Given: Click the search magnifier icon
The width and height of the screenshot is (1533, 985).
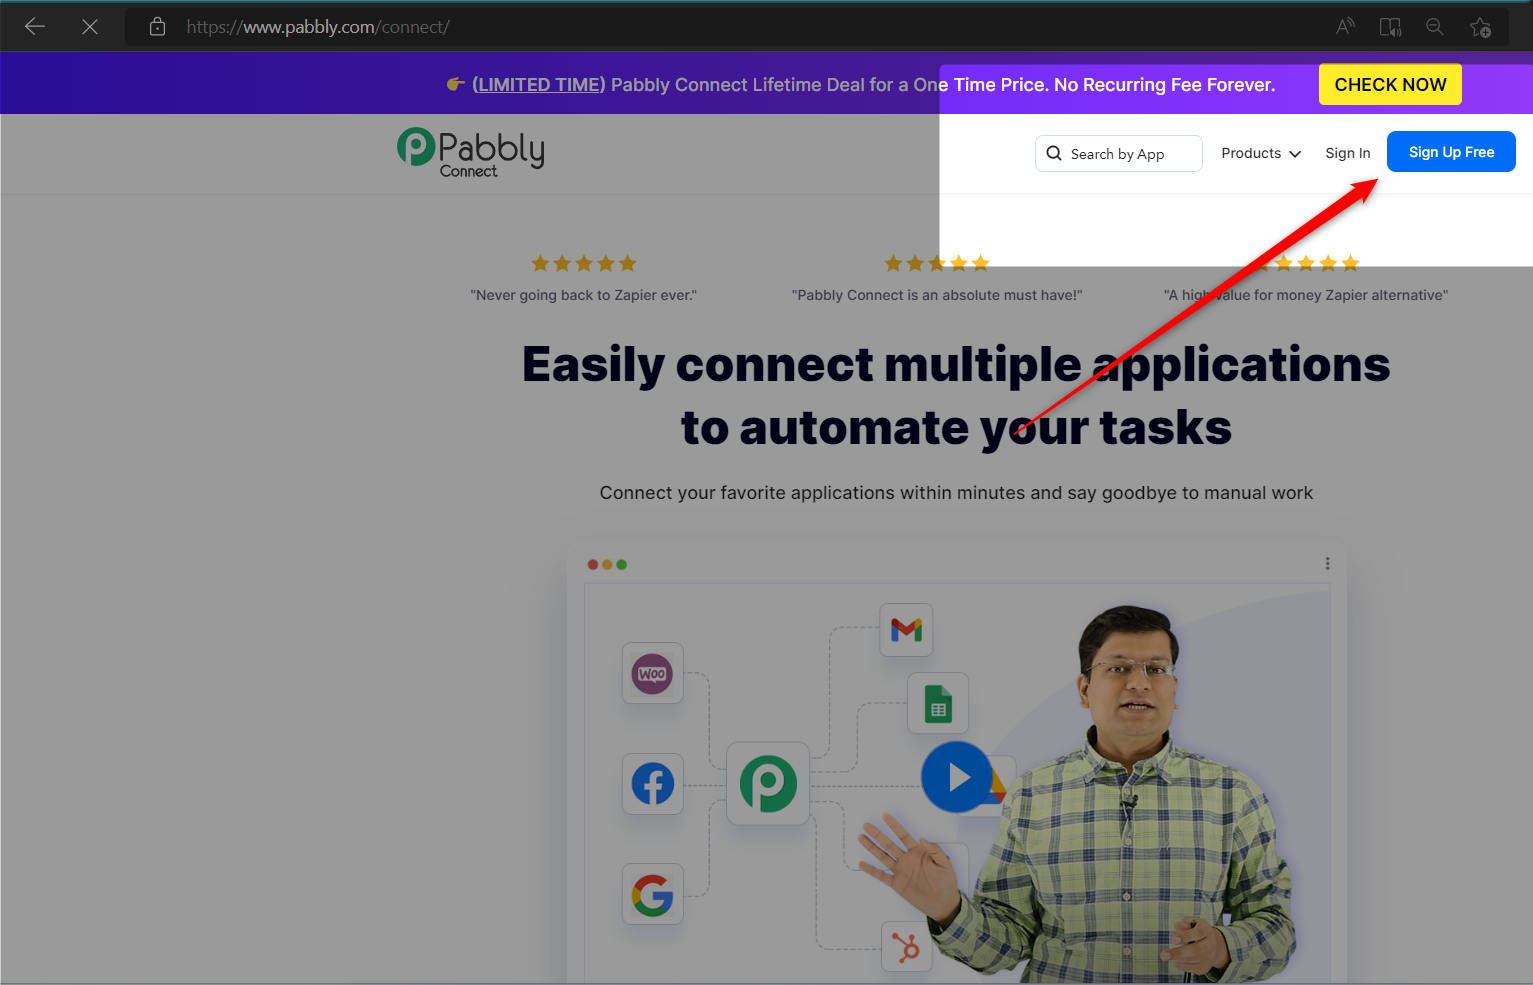Looking at the screenshot, I should click(1054, 154).
